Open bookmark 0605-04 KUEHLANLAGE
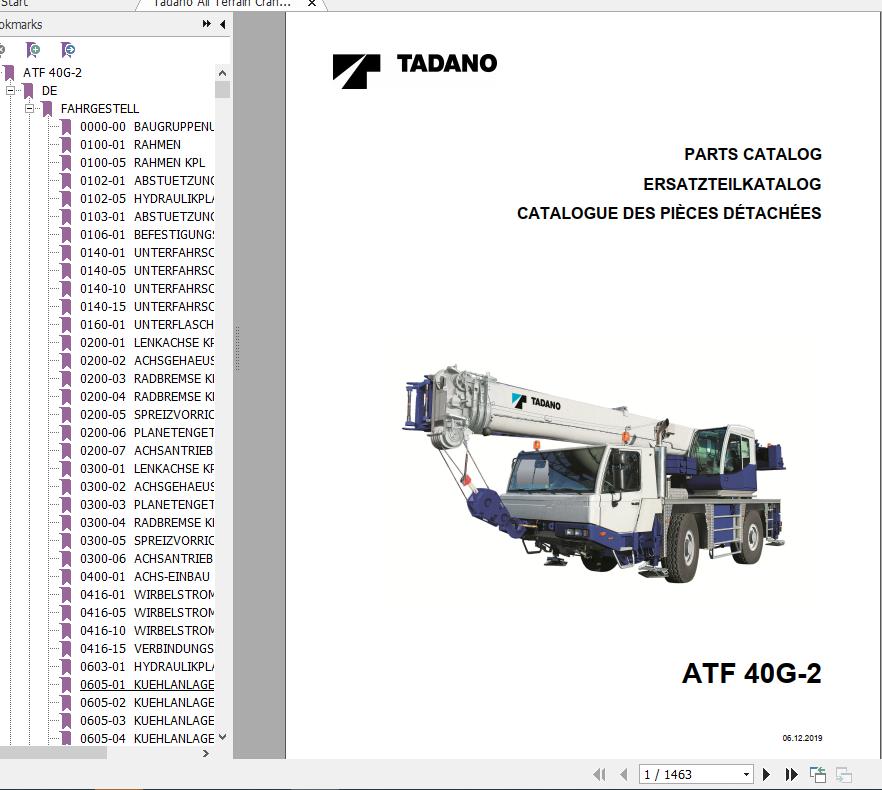Screen dimensions: 882x790 coord(146,738)
